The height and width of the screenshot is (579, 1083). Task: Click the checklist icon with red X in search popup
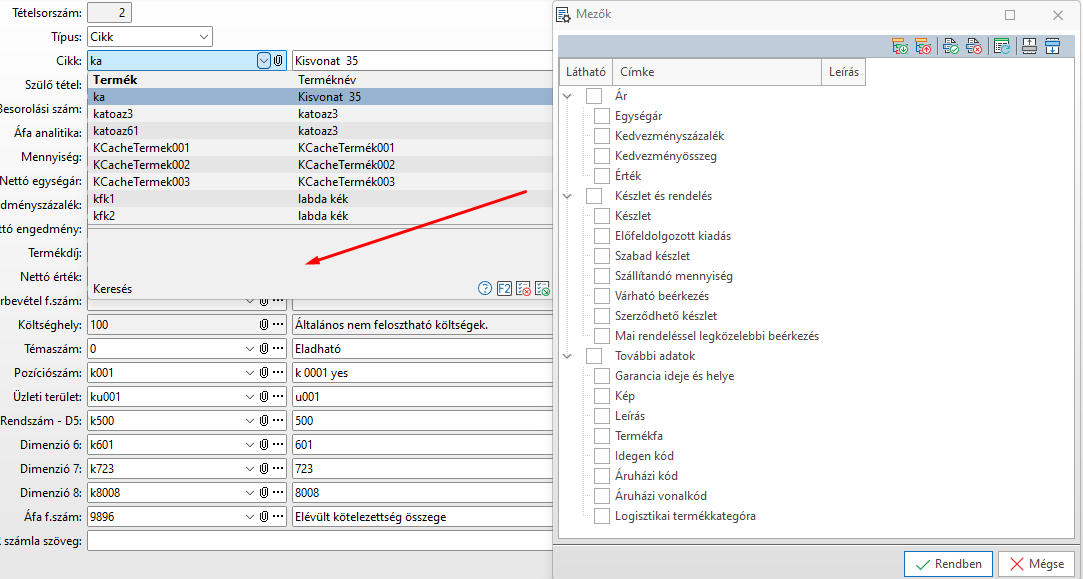point(524,289)
